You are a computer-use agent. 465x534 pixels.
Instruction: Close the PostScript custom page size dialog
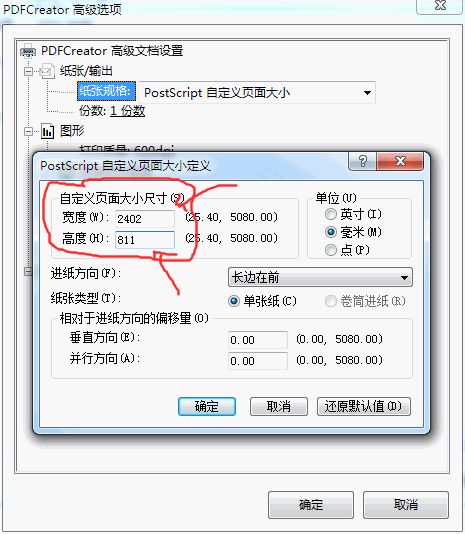[x=400, y=161]
